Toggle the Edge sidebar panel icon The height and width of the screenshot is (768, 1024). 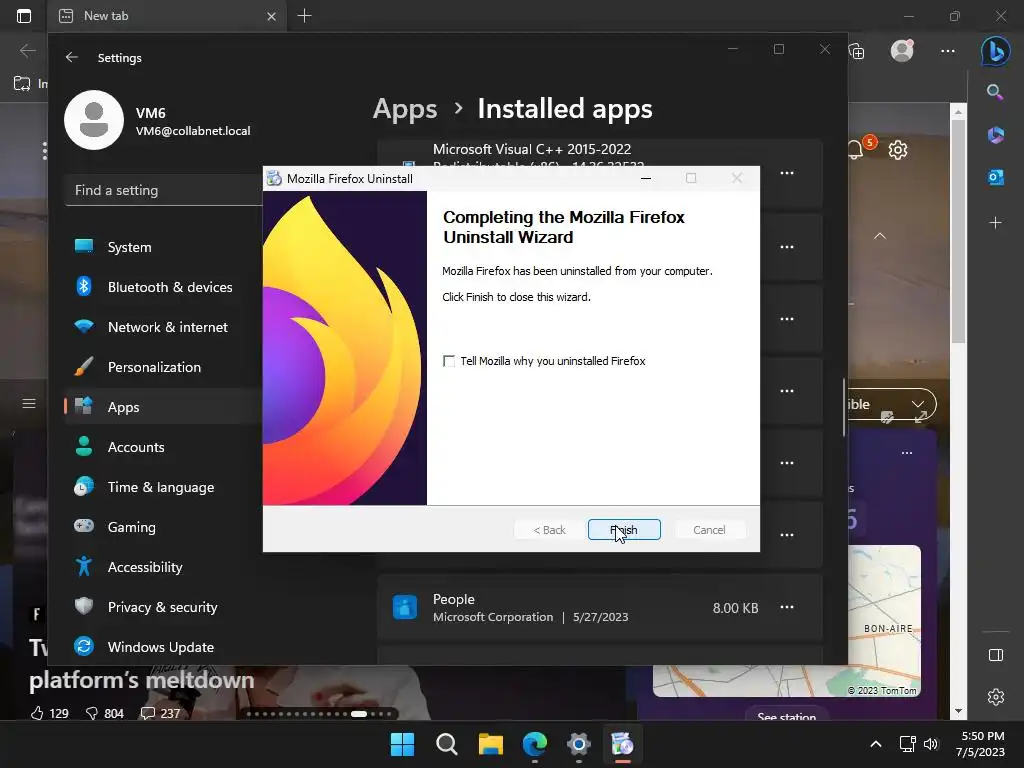(995, 655)
